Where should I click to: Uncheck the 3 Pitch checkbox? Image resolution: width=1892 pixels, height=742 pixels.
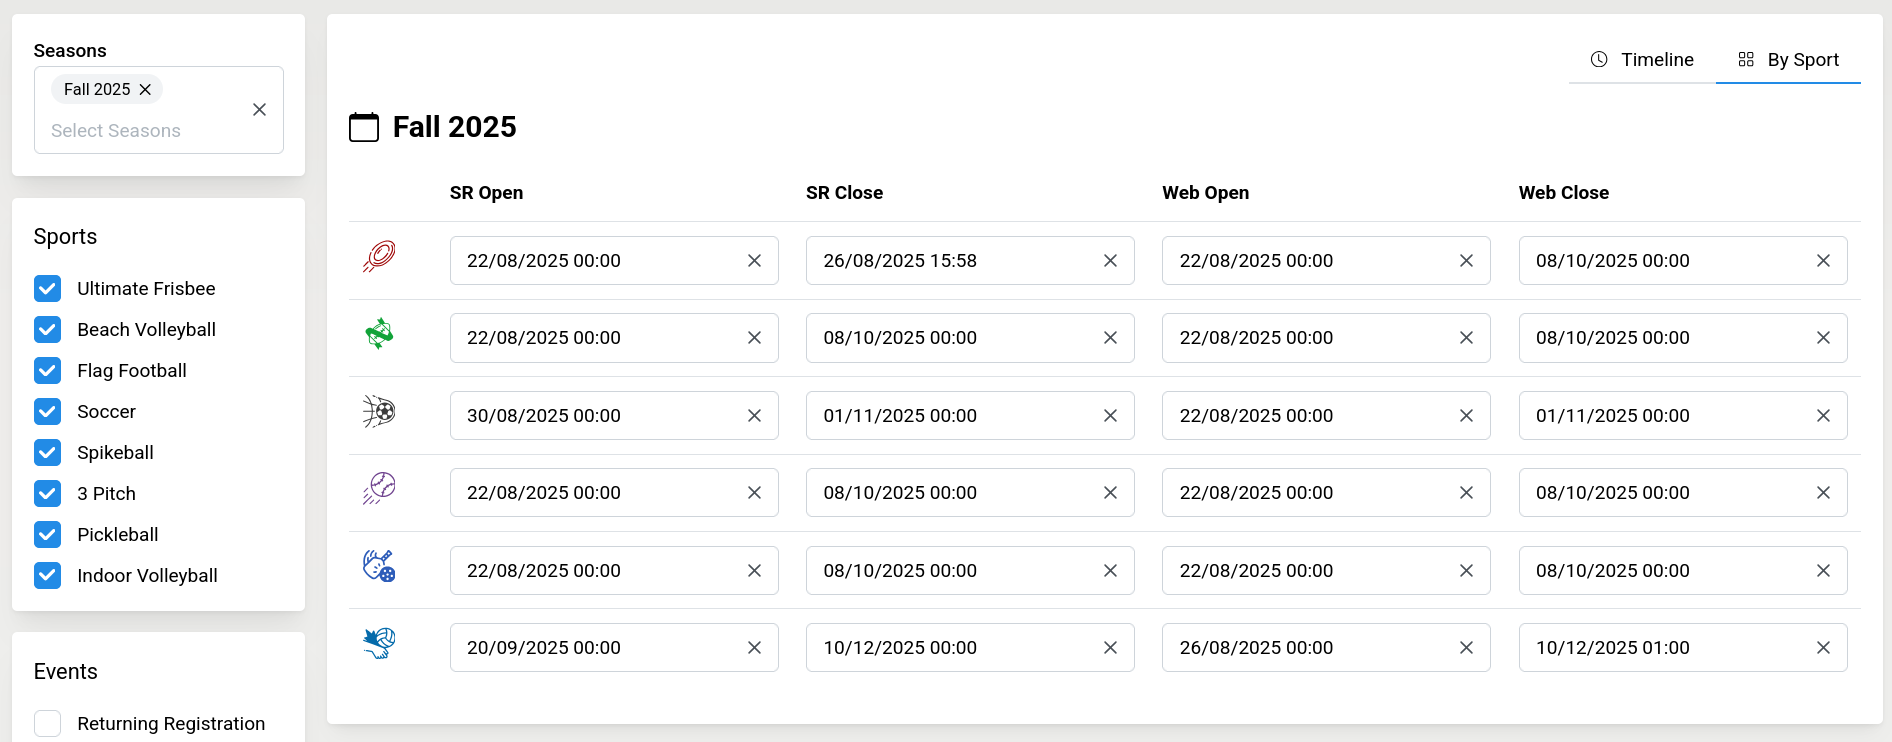(x=47, y=494)
